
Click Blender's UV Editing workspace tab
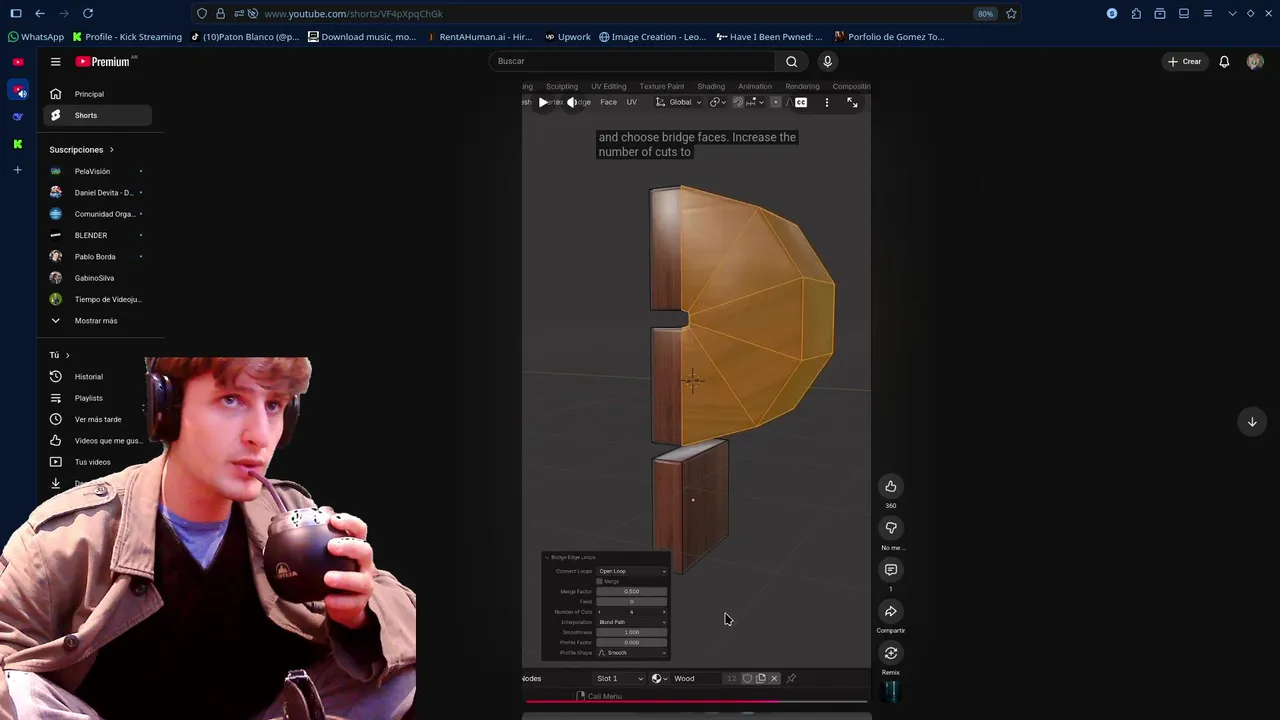point(609,87)
